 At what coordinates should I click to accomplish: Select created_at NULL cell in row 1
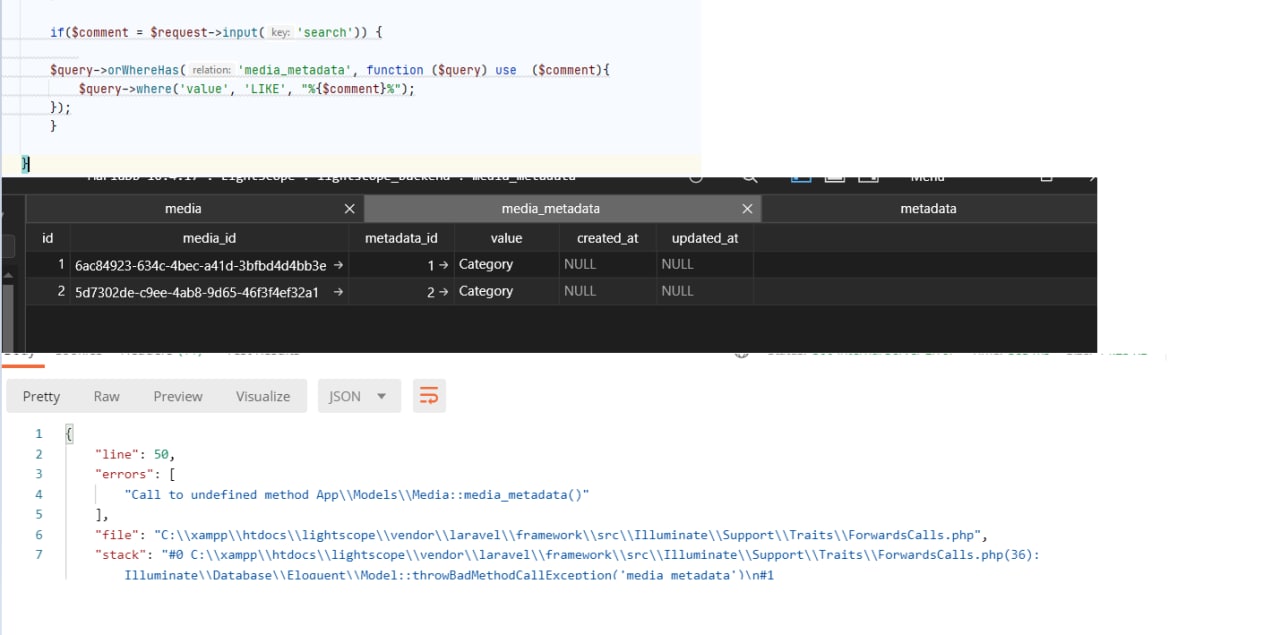point(608,265)
